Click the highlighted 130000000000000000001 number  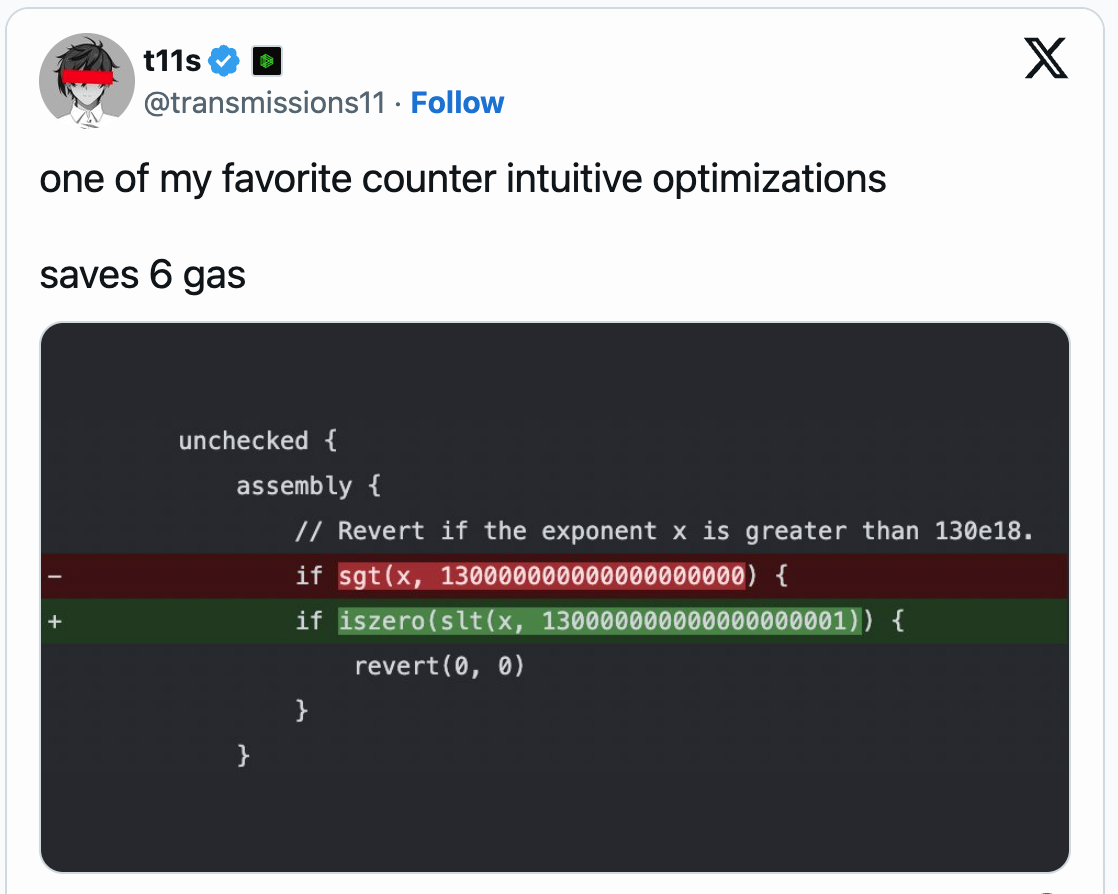coord(699,621)
